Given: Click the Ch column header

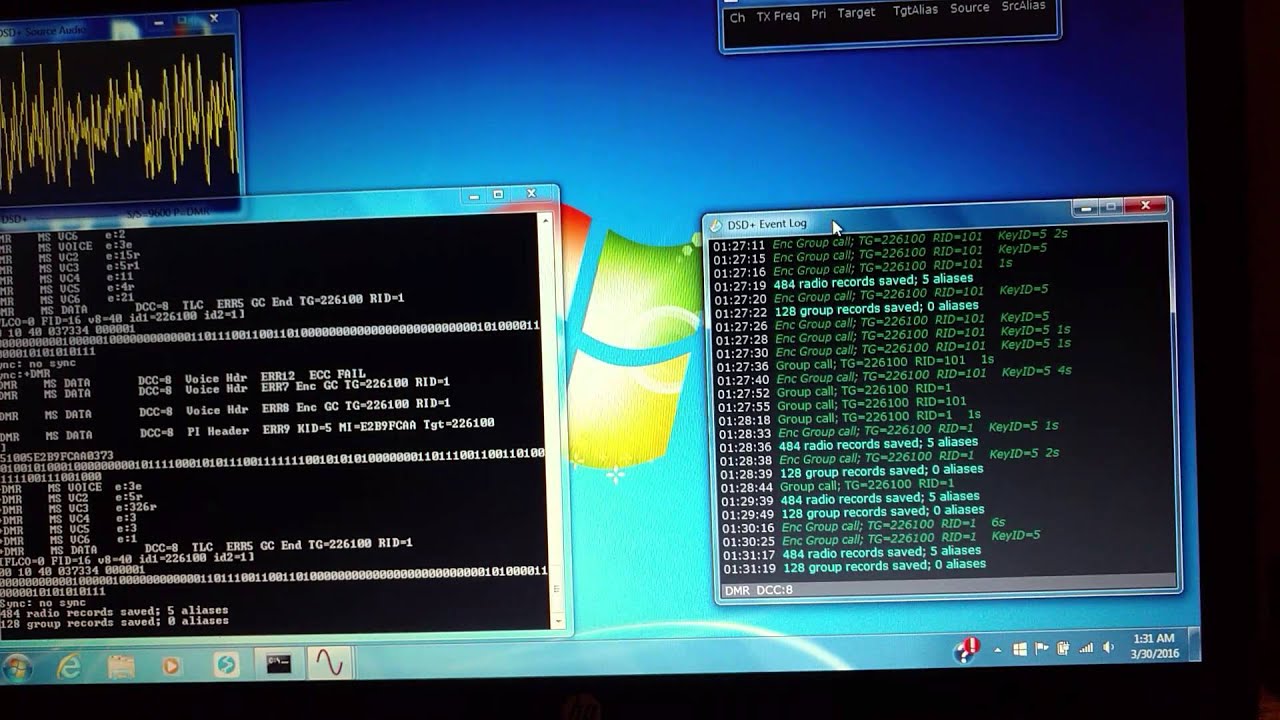Looking at the screenshot, I should pos(737,17).
